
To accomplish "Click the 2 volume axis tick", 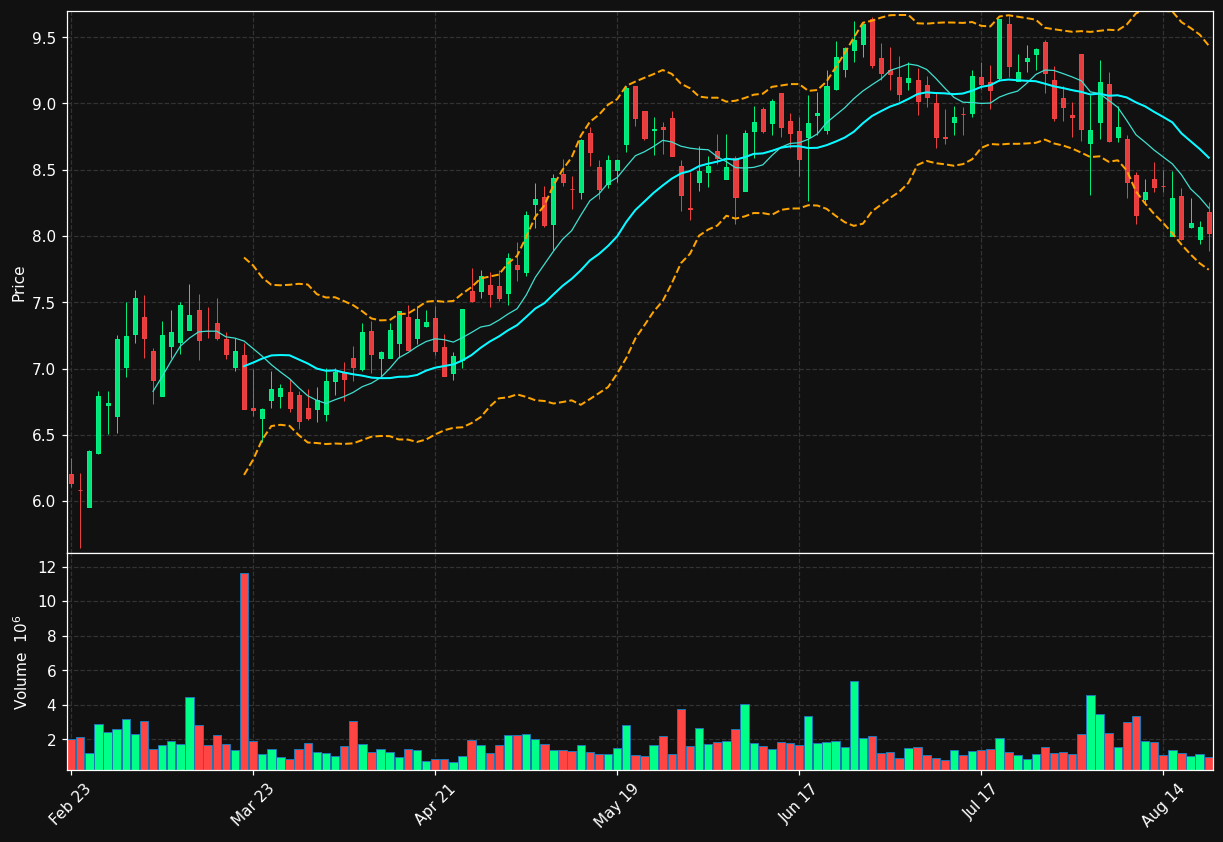I will coord(52,740).
